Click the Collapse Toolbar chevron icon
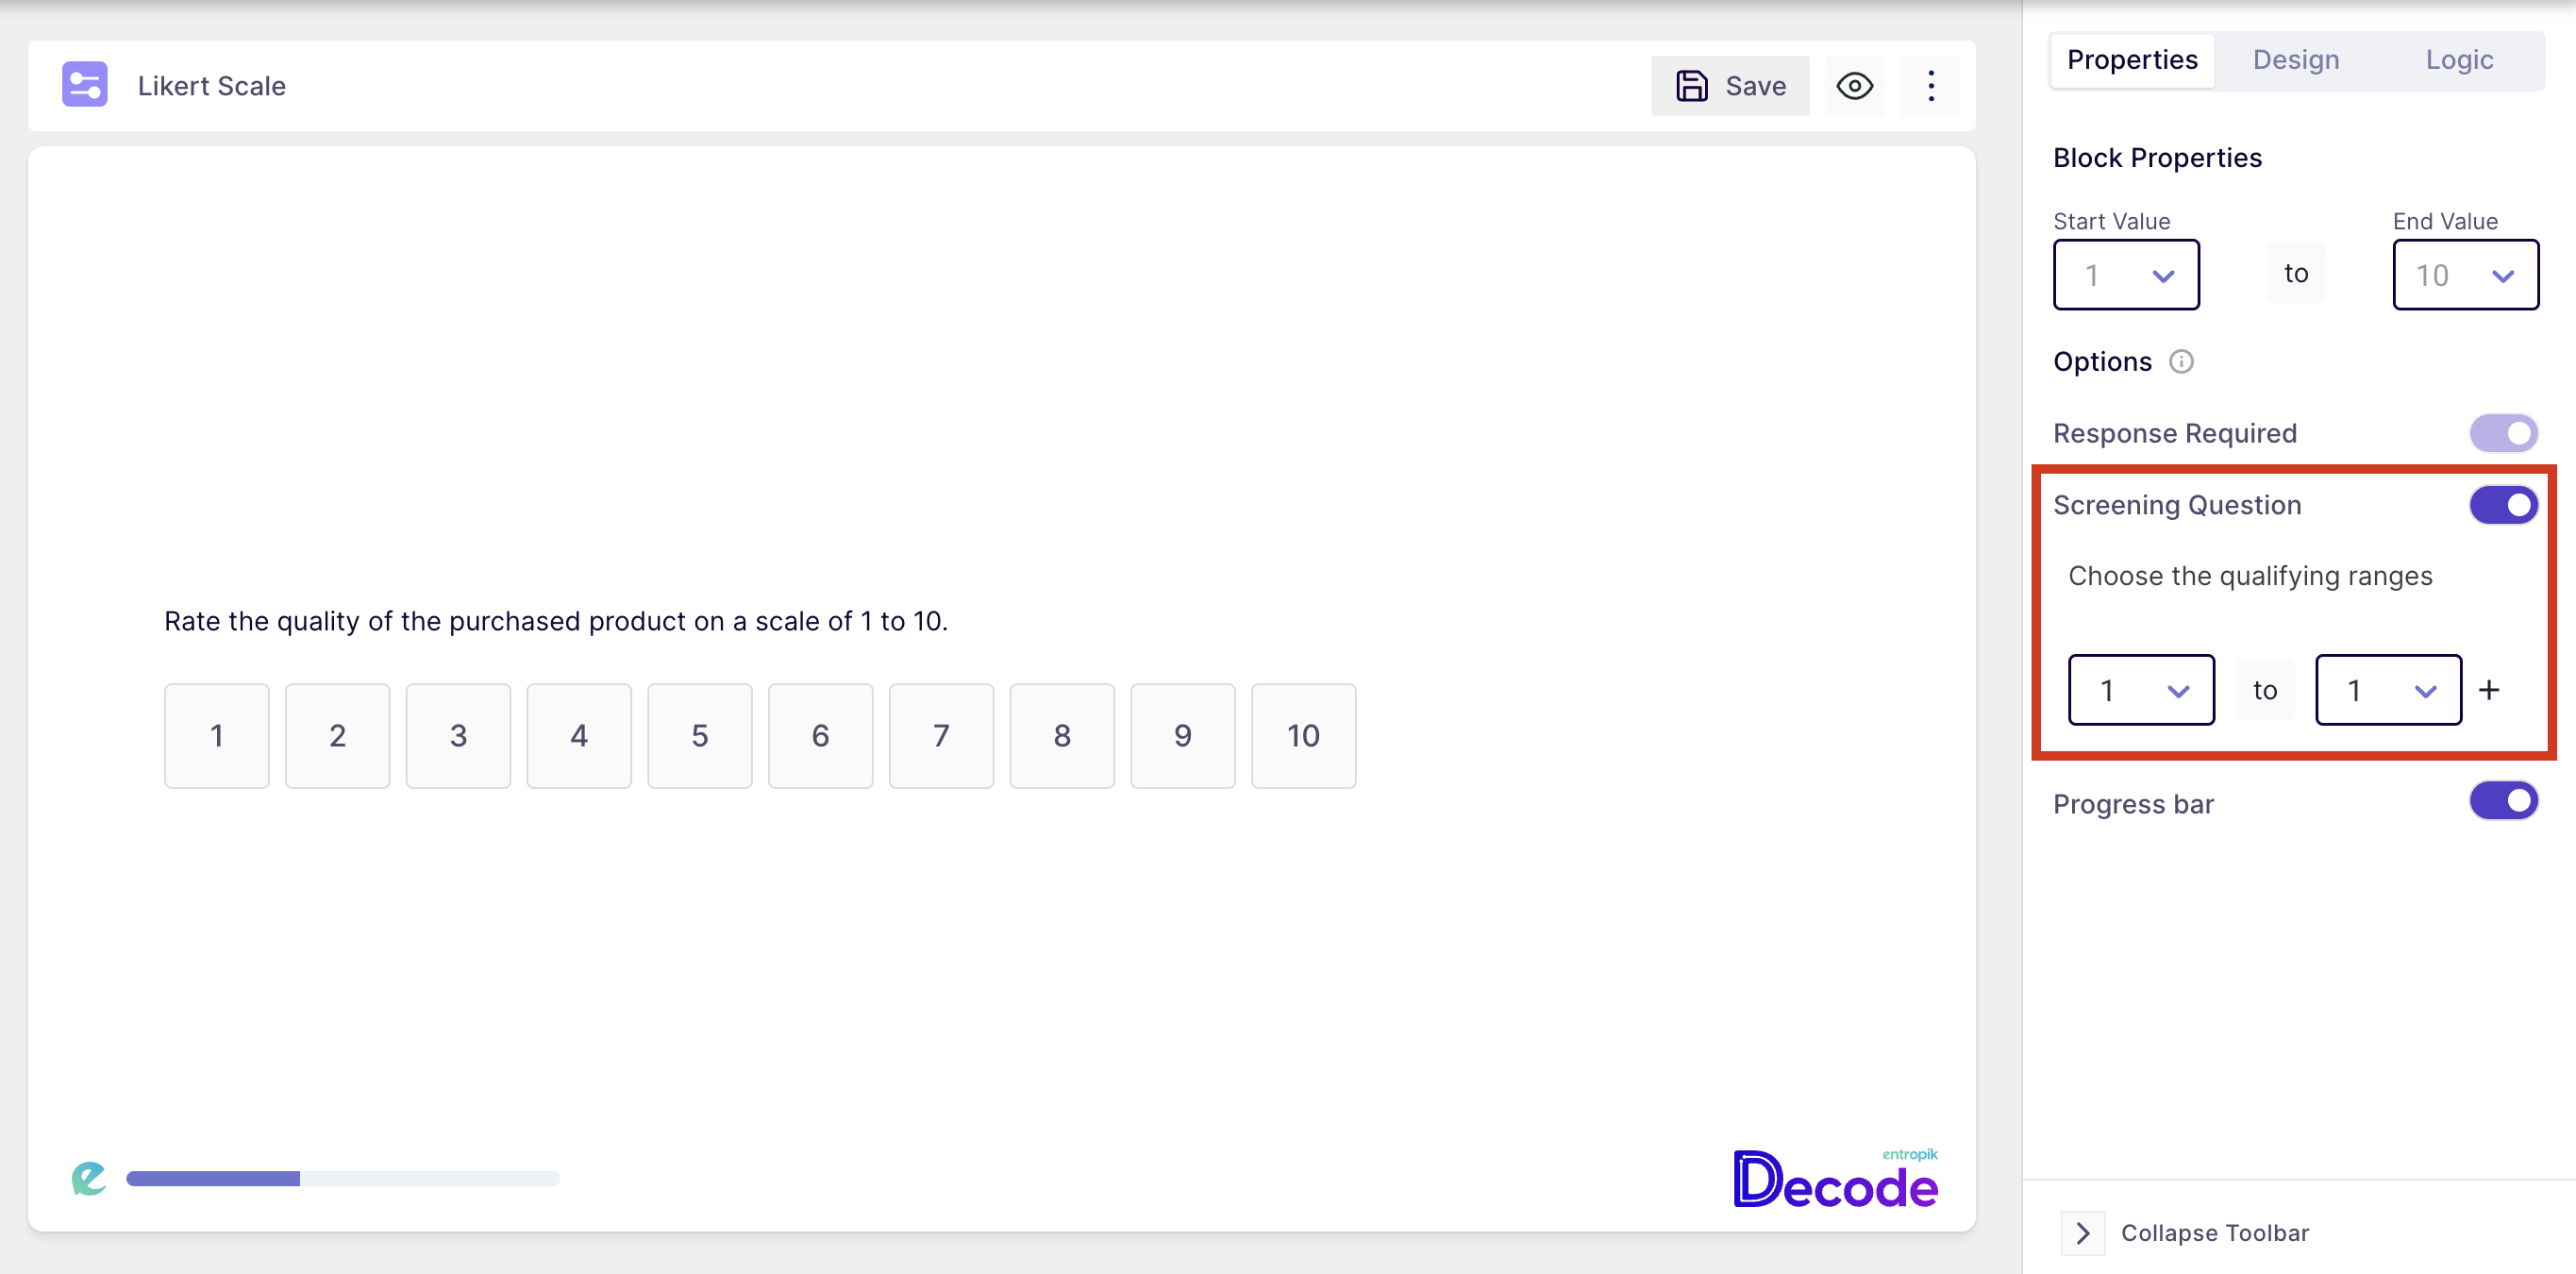Image resolution: width=2576 pixels, height=1274 pixels. (x=2082, y=1233)
